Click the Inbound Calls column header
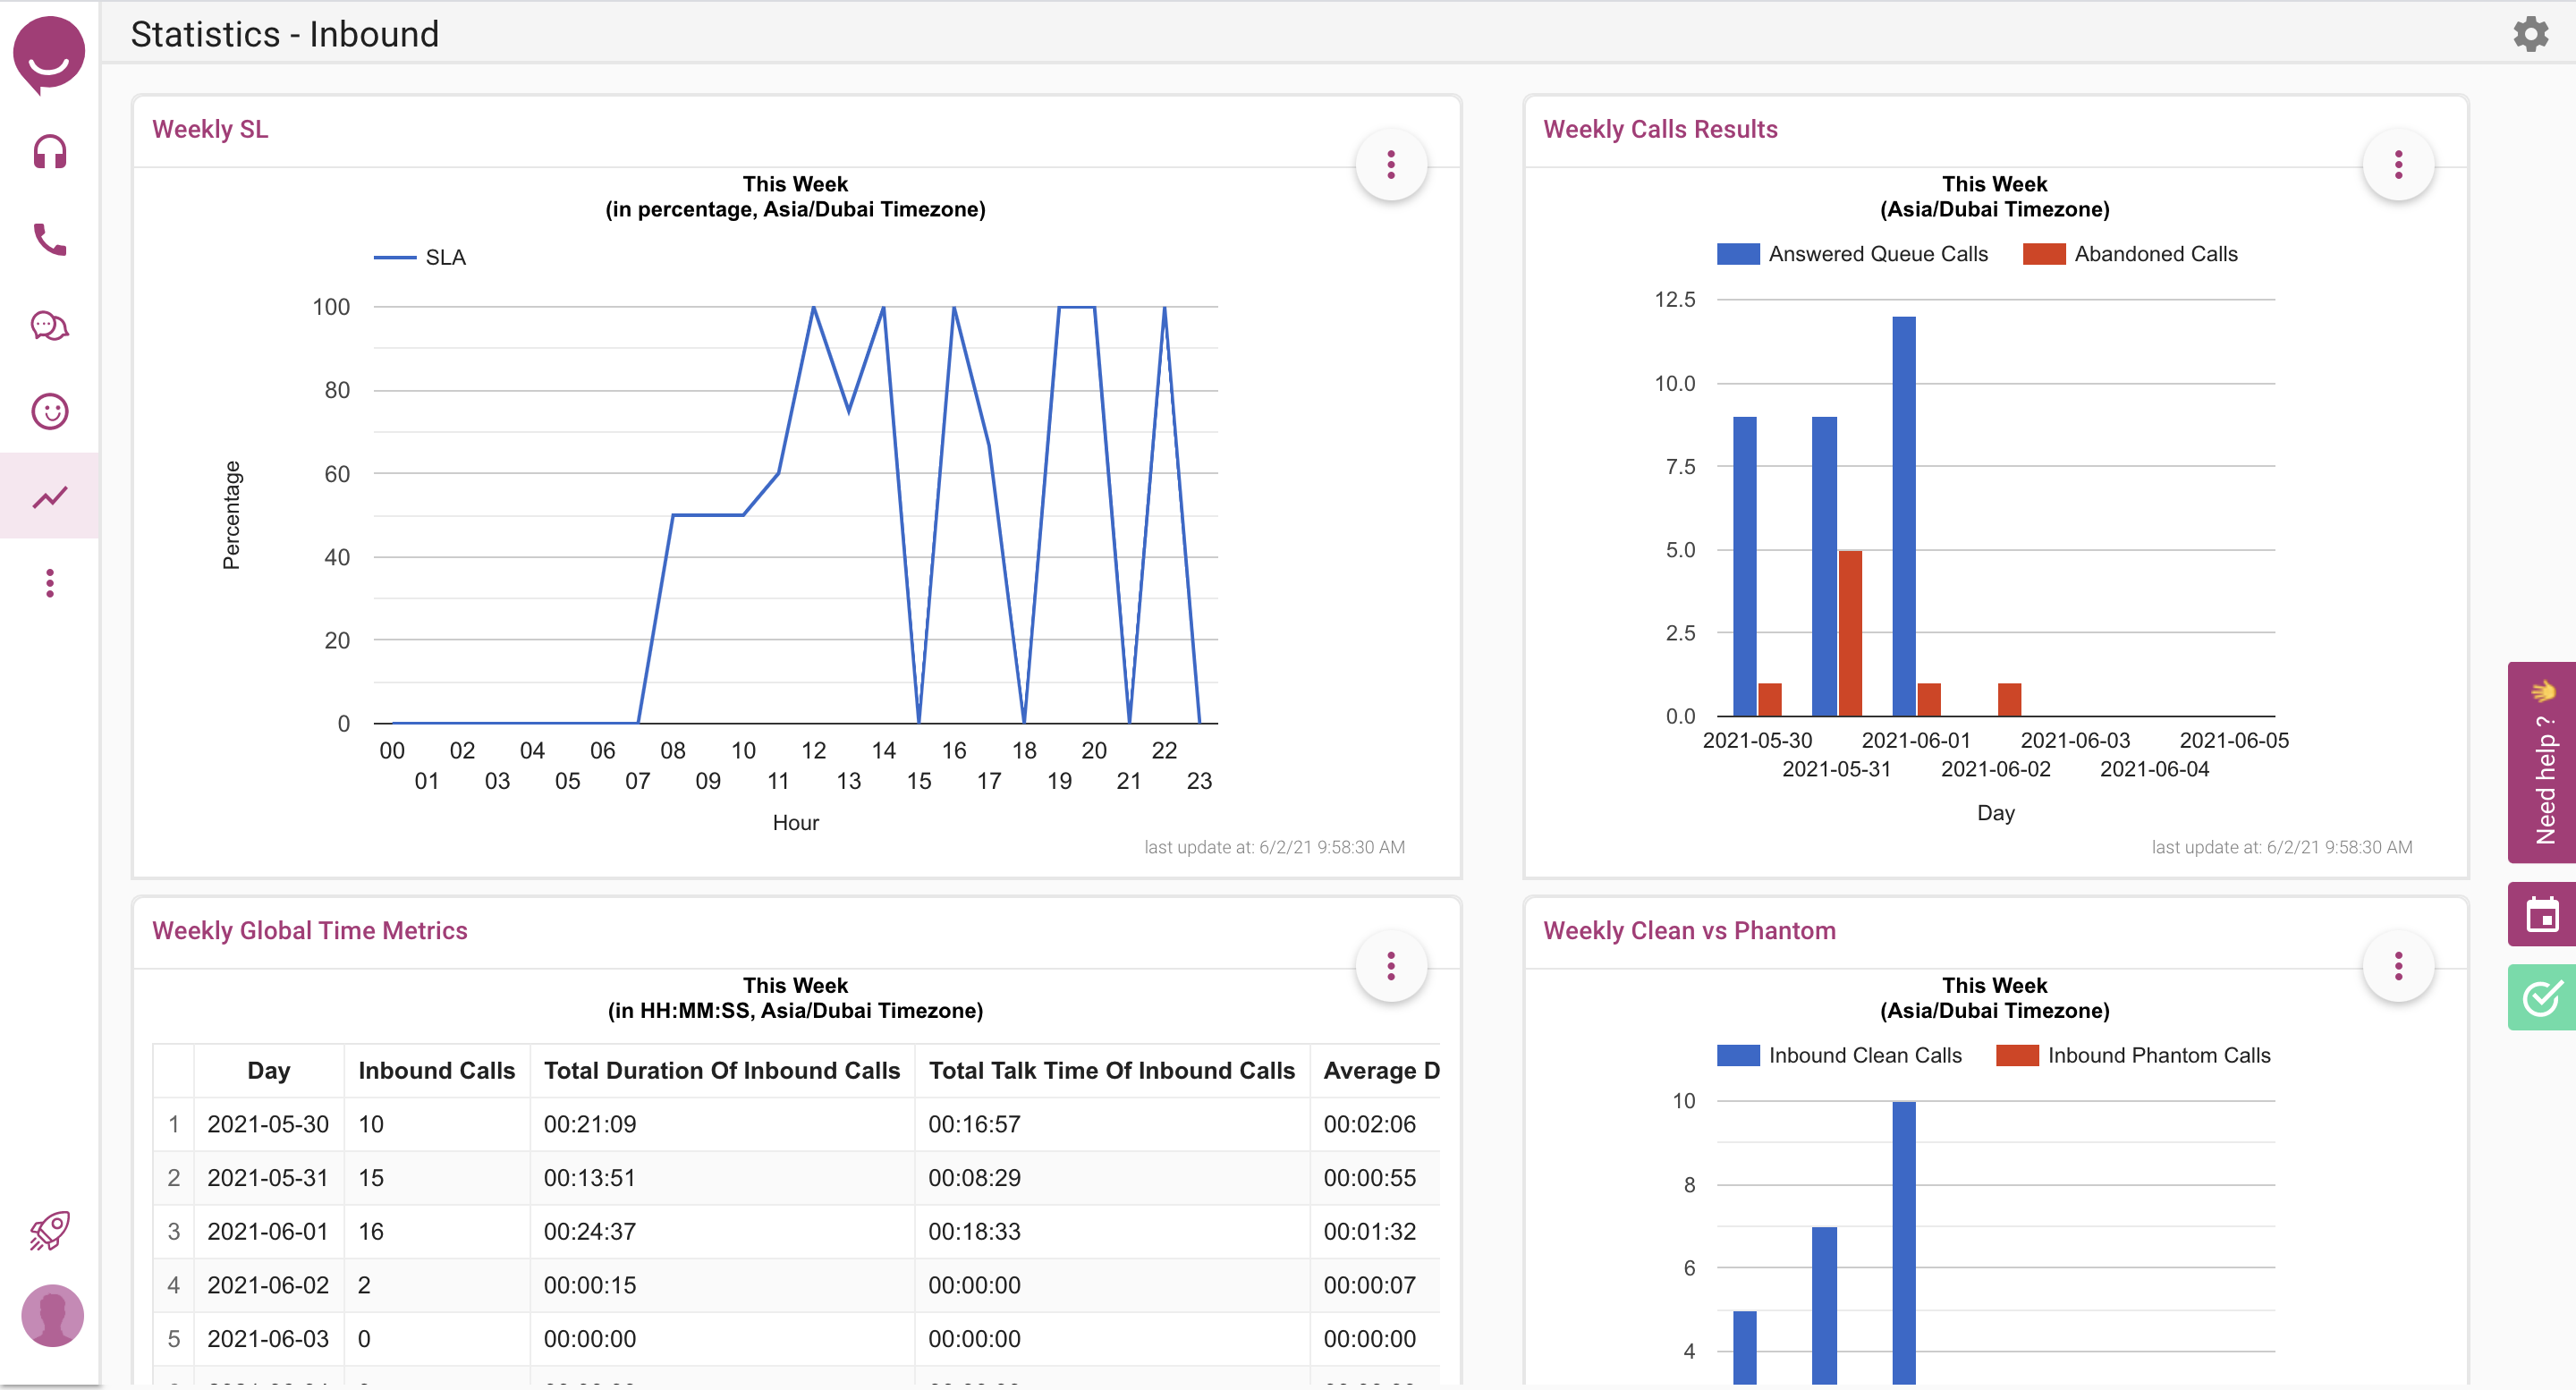The width and height of the screenshot is (2576, 1390). click(437, 1070)
